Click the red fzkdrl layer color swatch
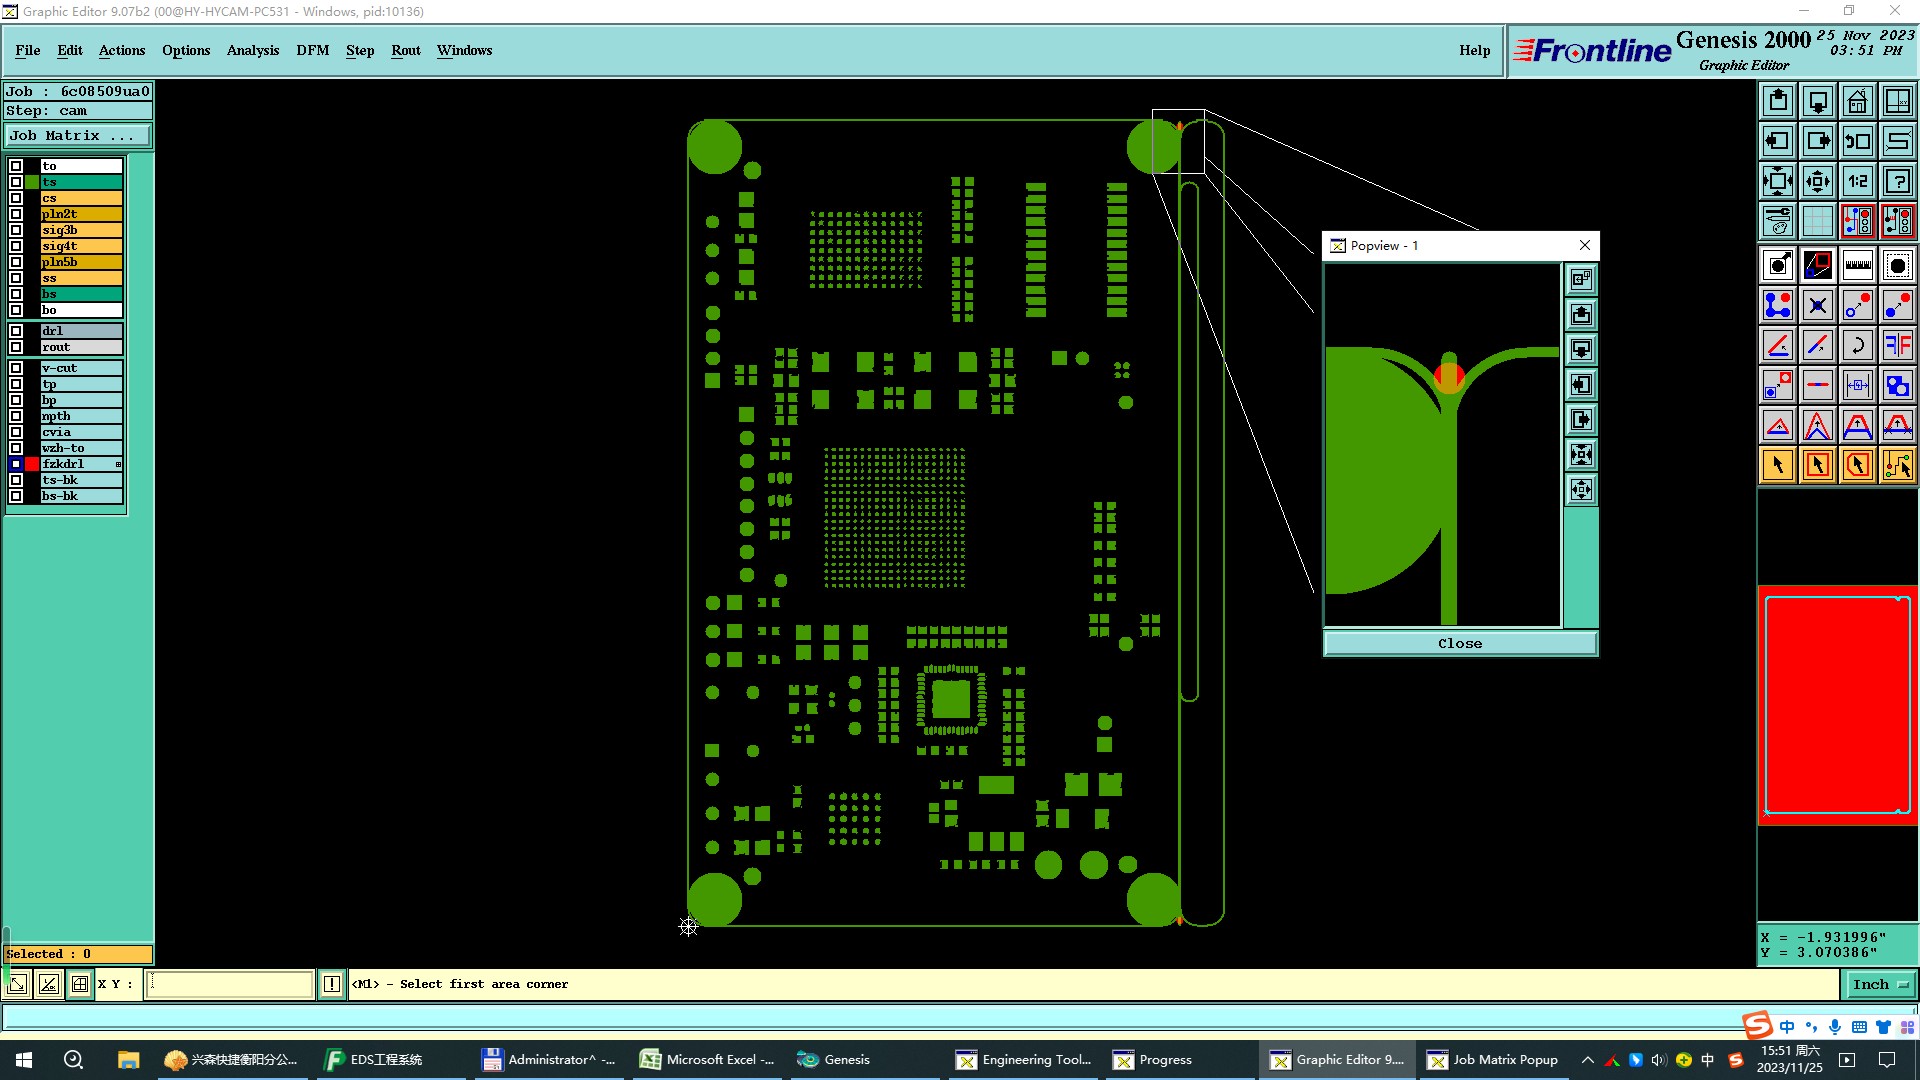1920x1080 pixels. 32,464
